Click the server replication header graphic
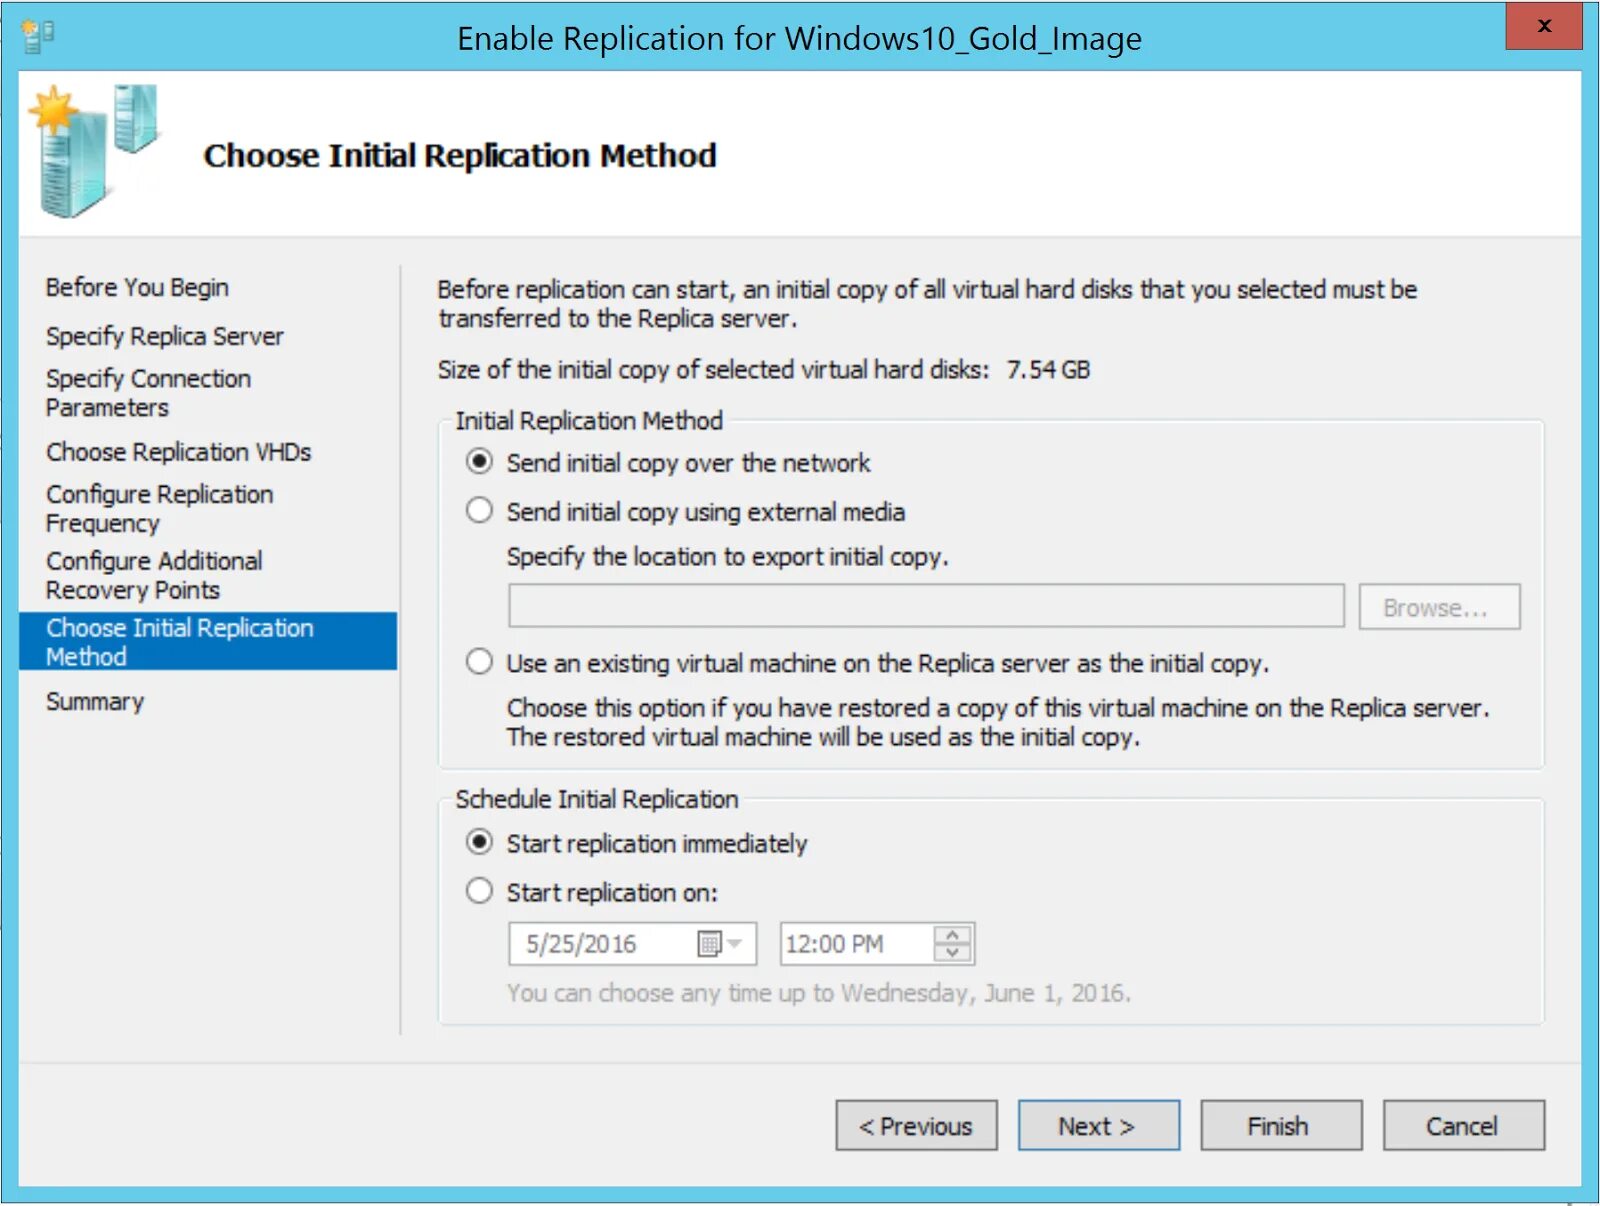 (x=94, y=152)
